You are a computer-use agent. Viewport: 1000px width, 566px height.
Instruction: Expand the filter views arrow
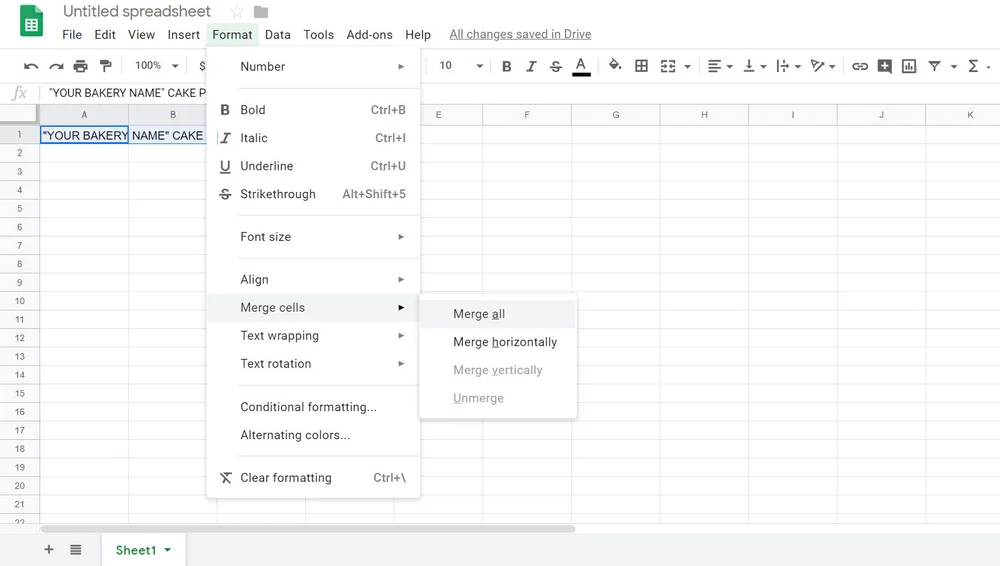[x=953, y=66]
